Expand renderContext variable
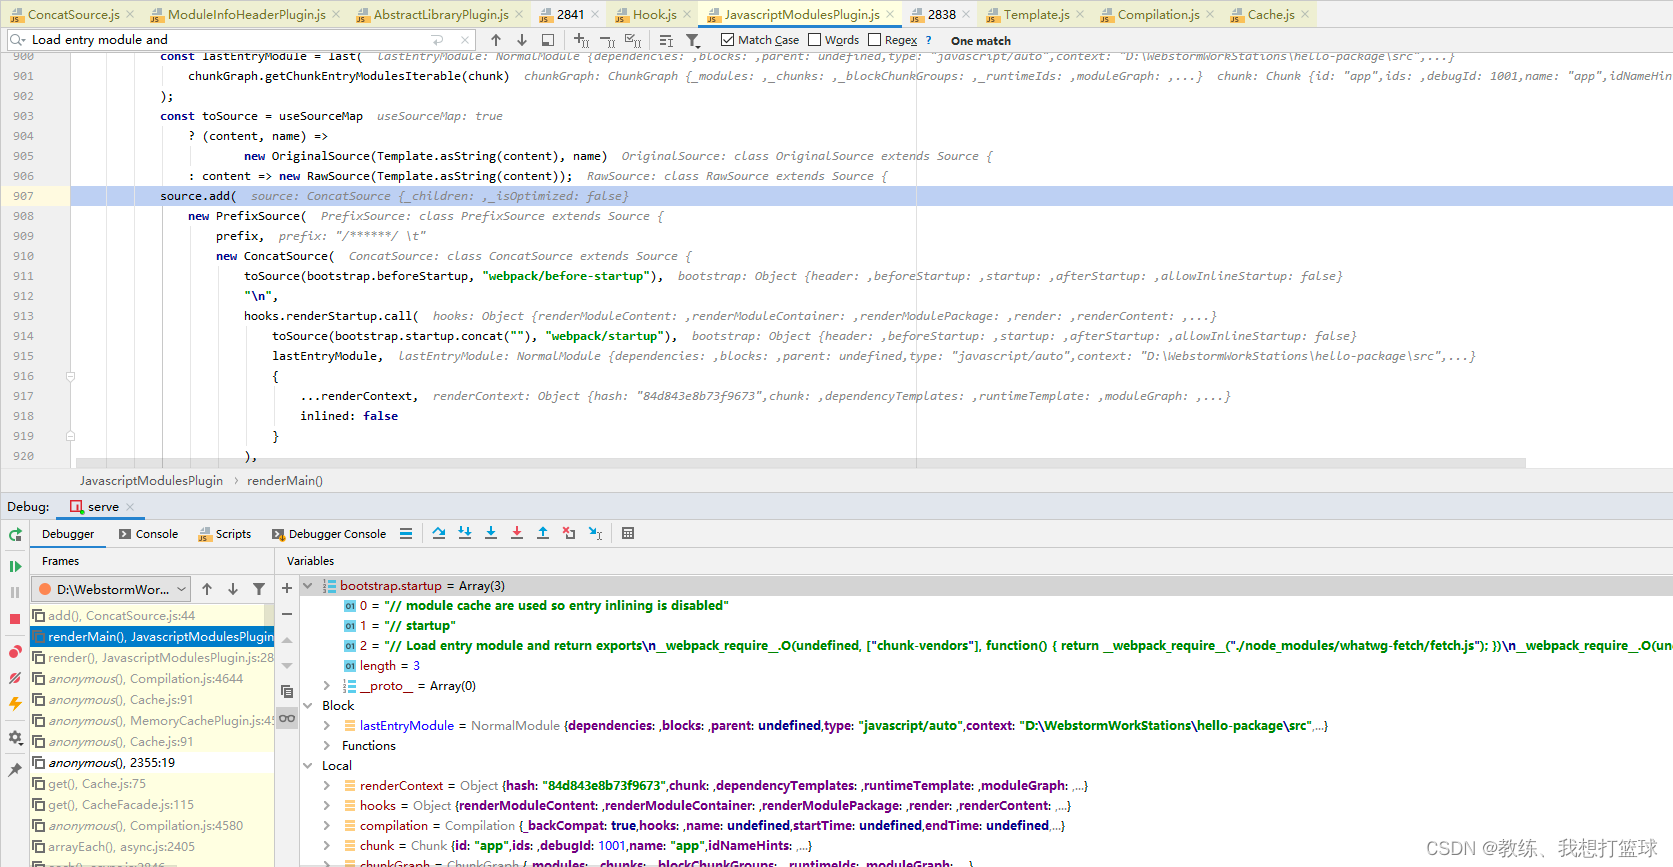The width and height of the screenshot is (1673, 867). 327,786
